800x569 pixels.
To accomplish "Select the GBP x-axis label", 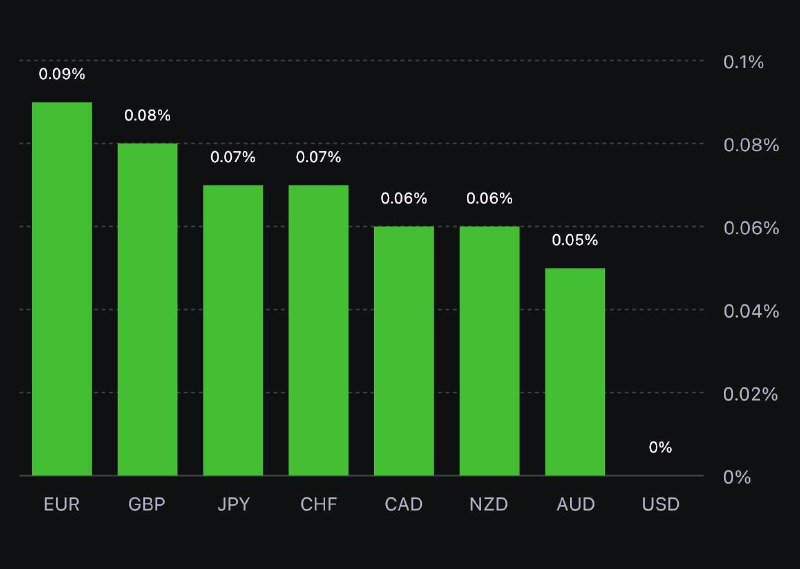I will pyautogui.click(x=147, y=504).
